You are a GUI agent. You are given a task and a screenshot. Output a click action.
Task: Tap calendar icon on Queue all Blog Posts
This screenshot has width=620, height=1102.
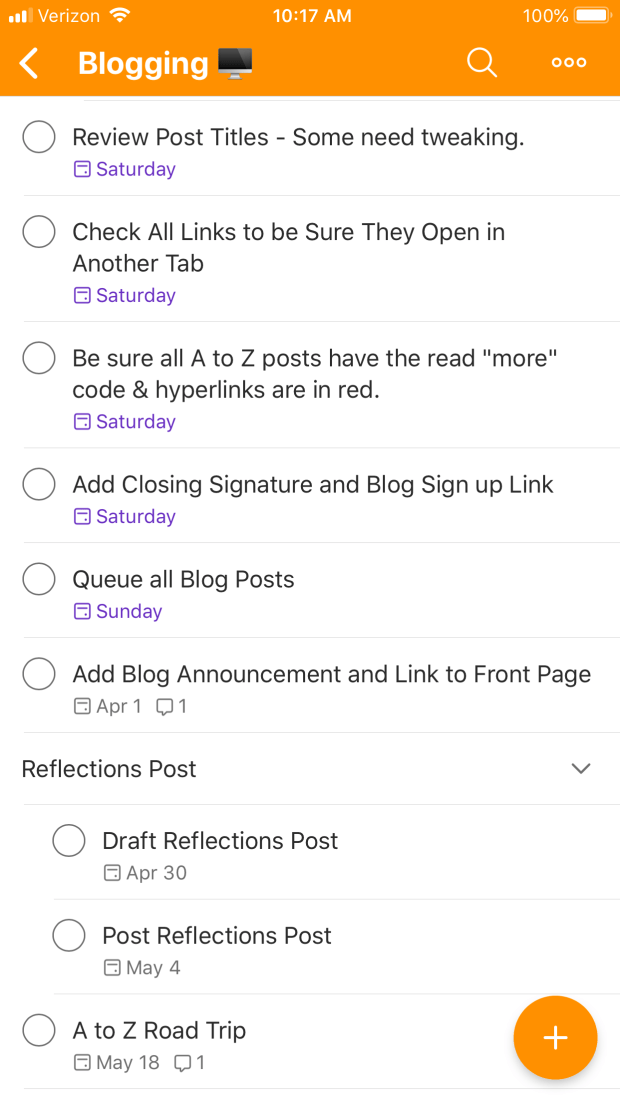tap(82, 612)
